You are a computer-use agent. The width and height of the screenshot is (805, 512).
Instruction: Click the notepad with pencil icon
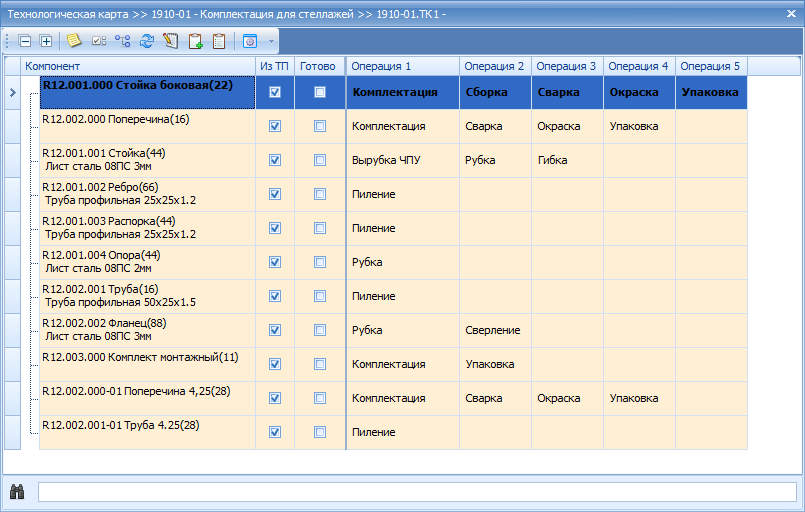[171, 41]
